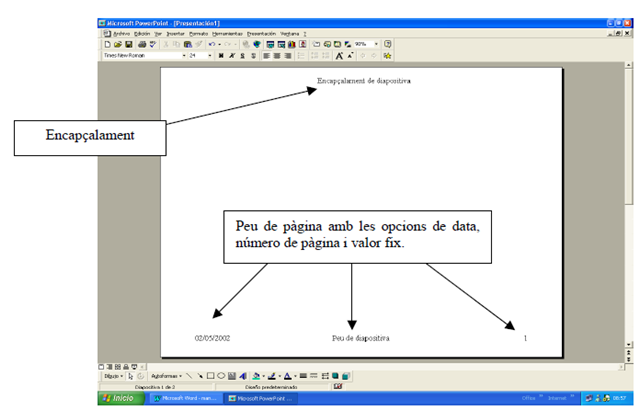Save the presentation with the floppy disk icon

click(129, 44)
